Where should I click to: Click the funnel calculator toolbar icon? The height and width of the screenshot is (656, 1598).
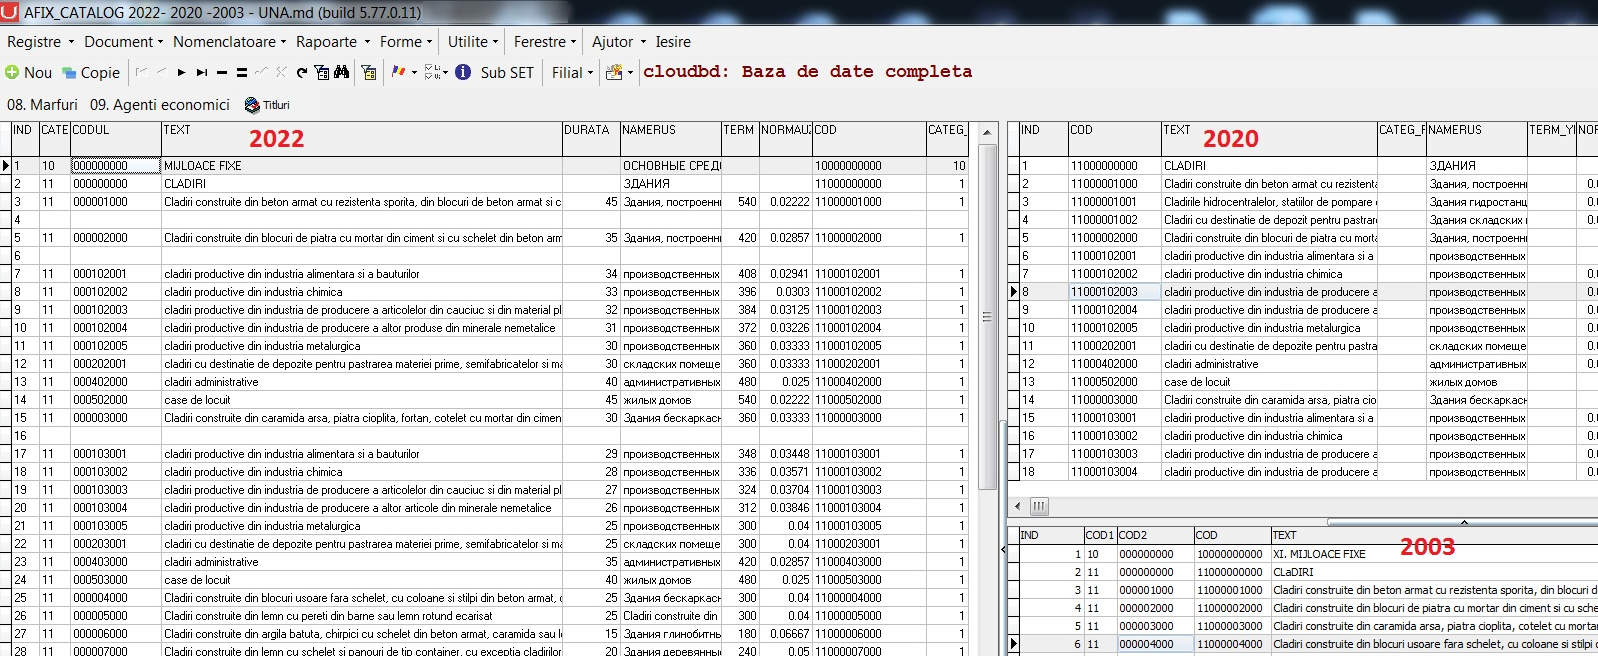click(x=369, y=72)
